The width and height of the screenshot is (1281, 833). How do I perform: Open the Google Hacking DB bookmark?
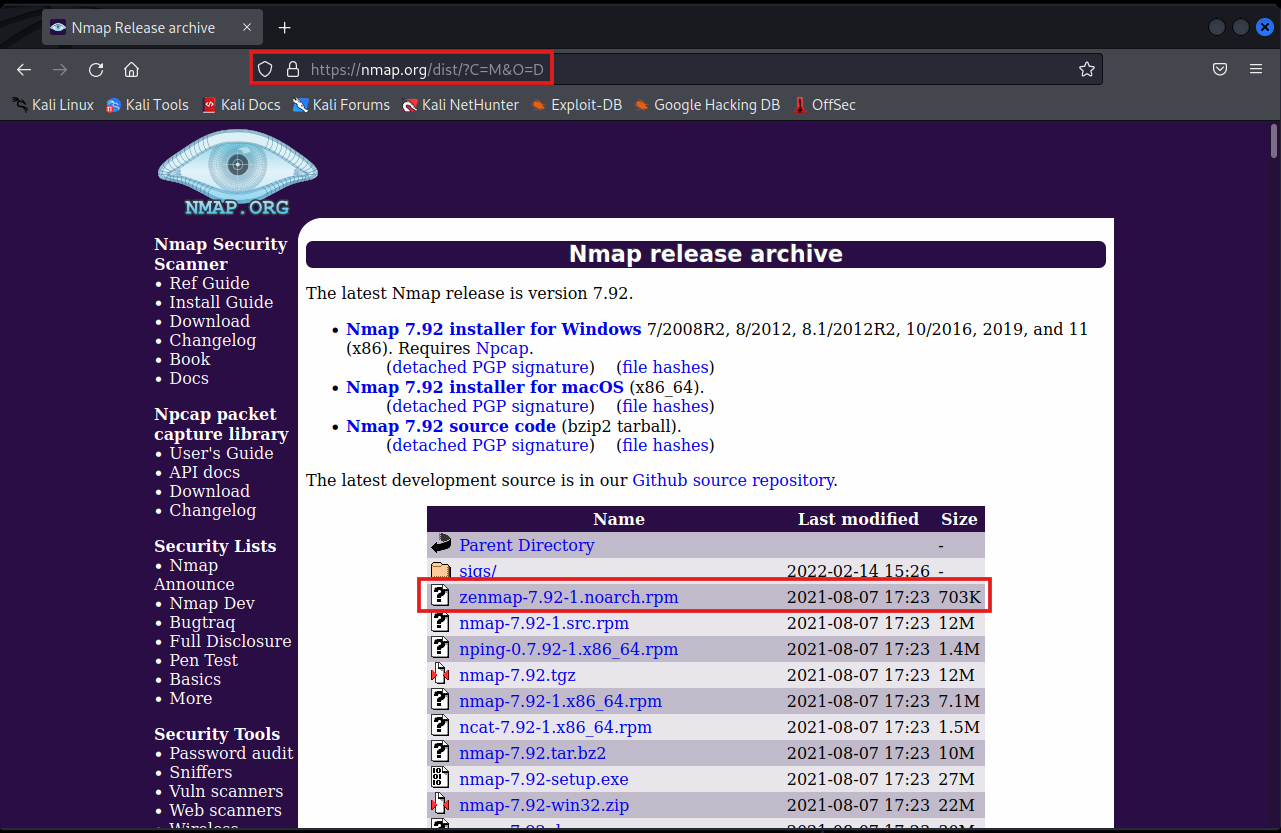click(x=707, y=104)
